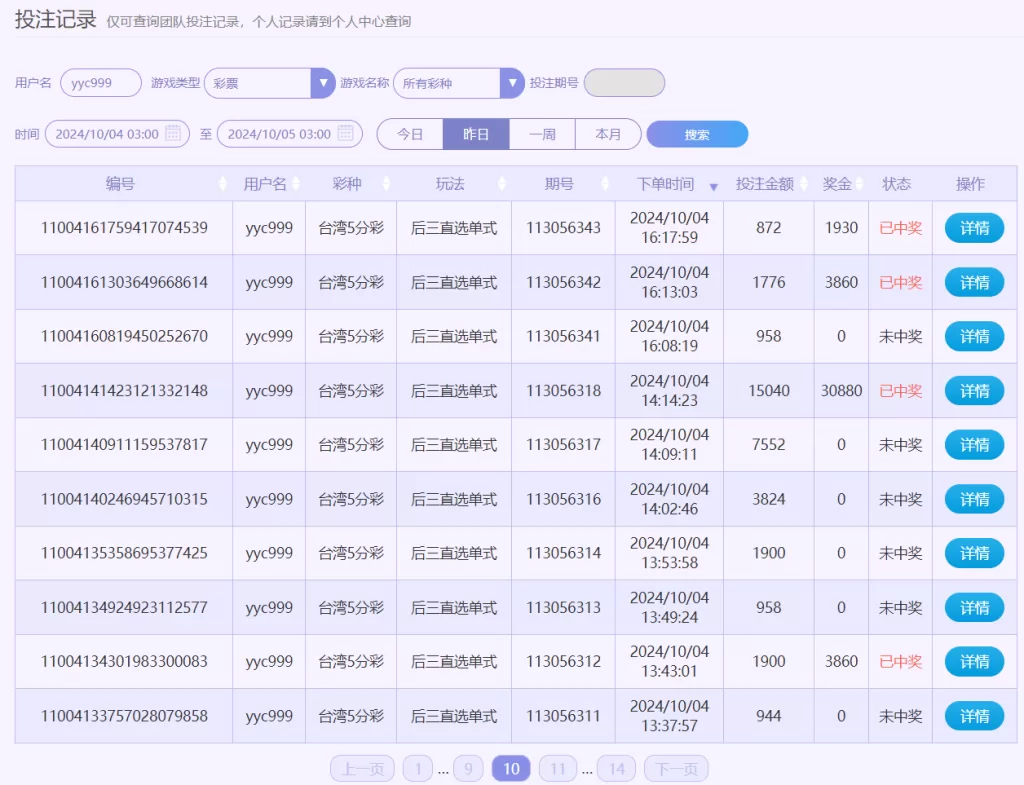Go to page 14
This screenshot has height=785, width=1024.
(616, 769)
